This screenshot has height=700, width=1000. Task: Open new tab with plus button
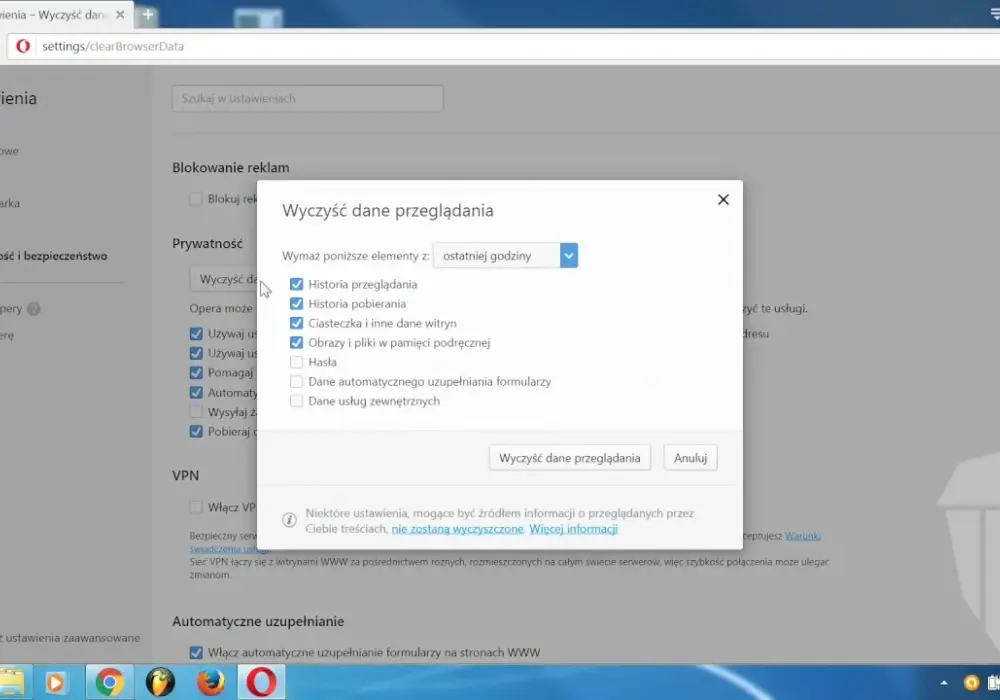point(148,14)
